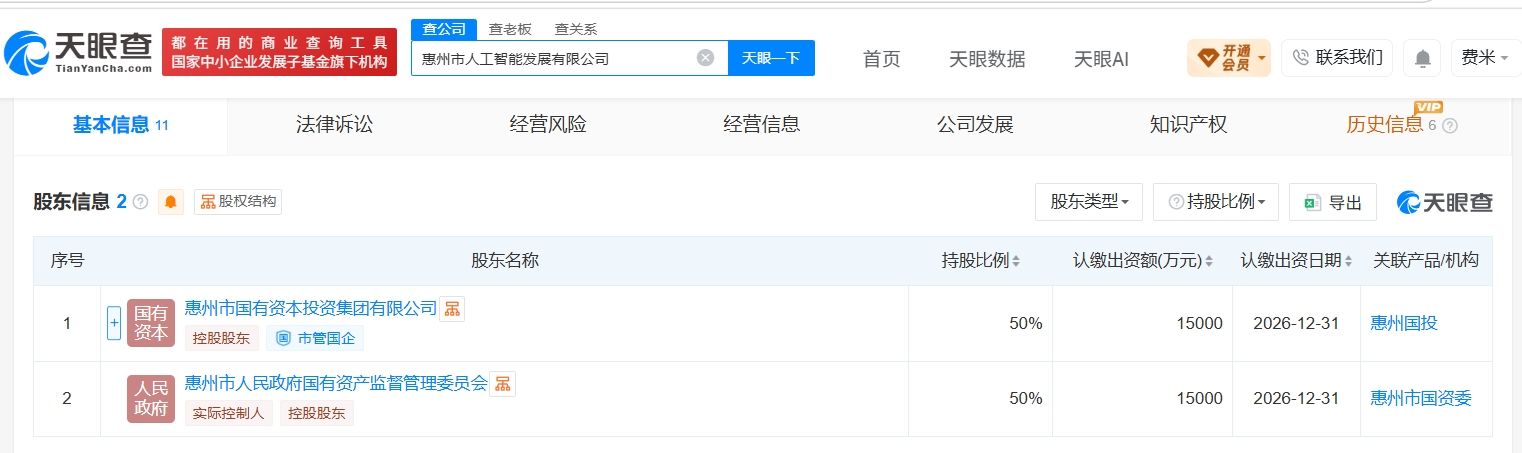Image resolution: width=1522 pixels, height=453 pixels.
Task: Select the 查老板 search tab
Action: pos(510,29)
